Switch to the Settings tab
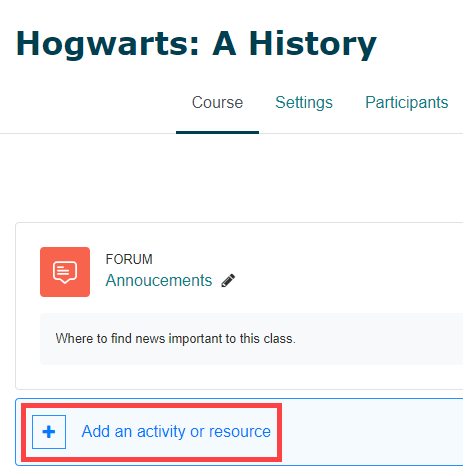463x475 pixels. (304, 102)
